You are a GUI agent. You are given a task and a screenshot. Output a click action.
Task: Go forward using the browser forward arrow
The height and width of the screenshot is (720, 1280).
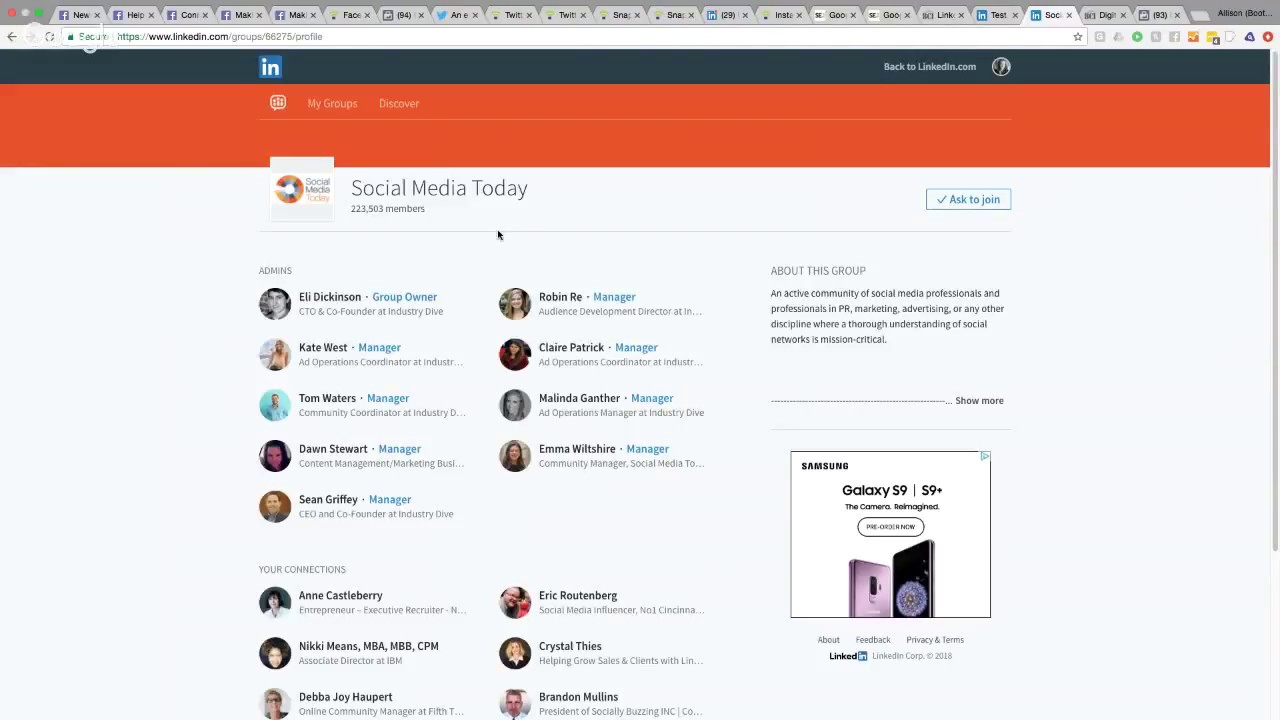tap(30, 37)
